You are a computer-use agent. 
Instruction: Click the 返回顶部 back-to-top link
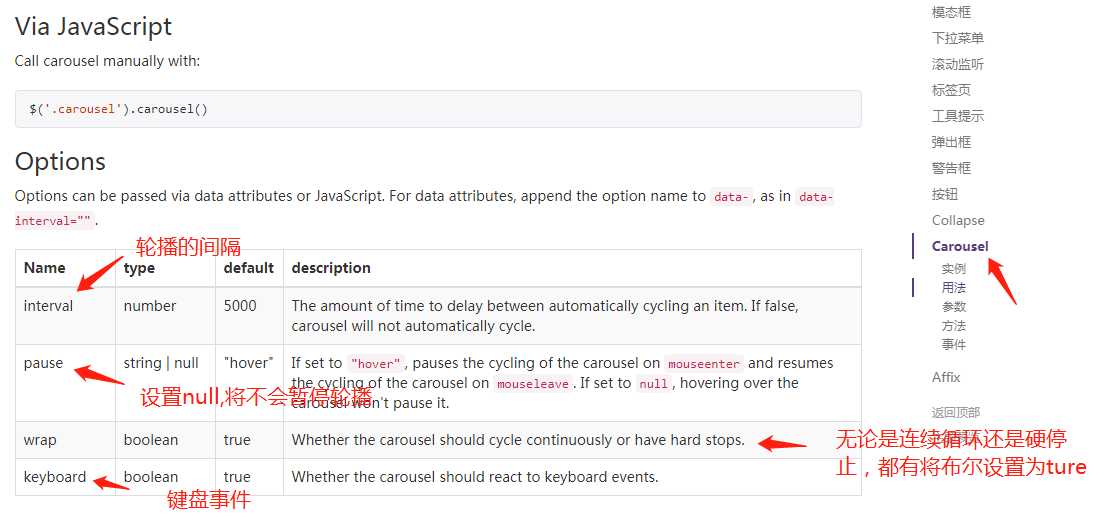(x=956, y=412)
